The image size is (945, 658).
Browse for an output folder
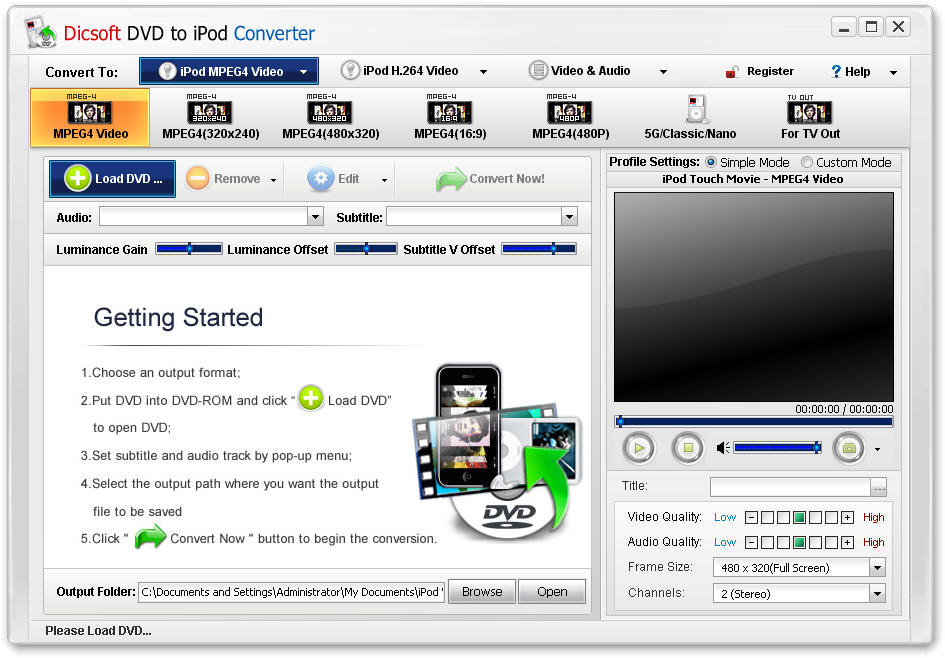(482, 592)
